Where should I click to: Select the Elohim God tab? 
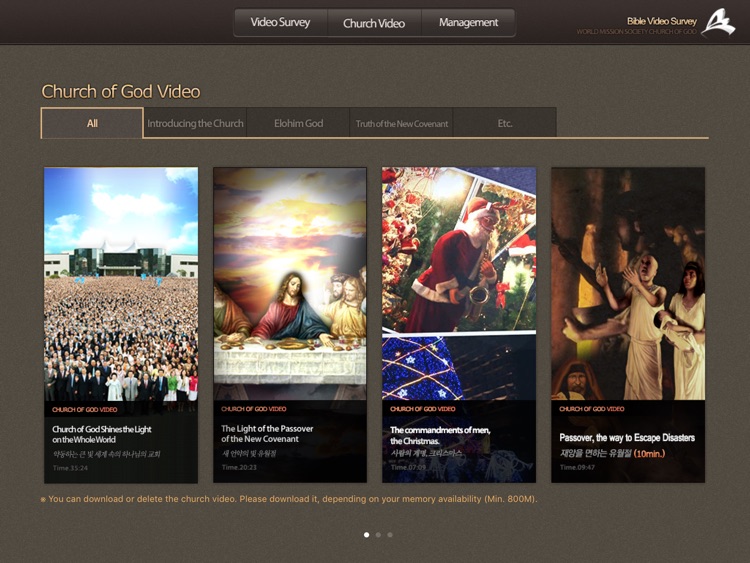(298, 123)
